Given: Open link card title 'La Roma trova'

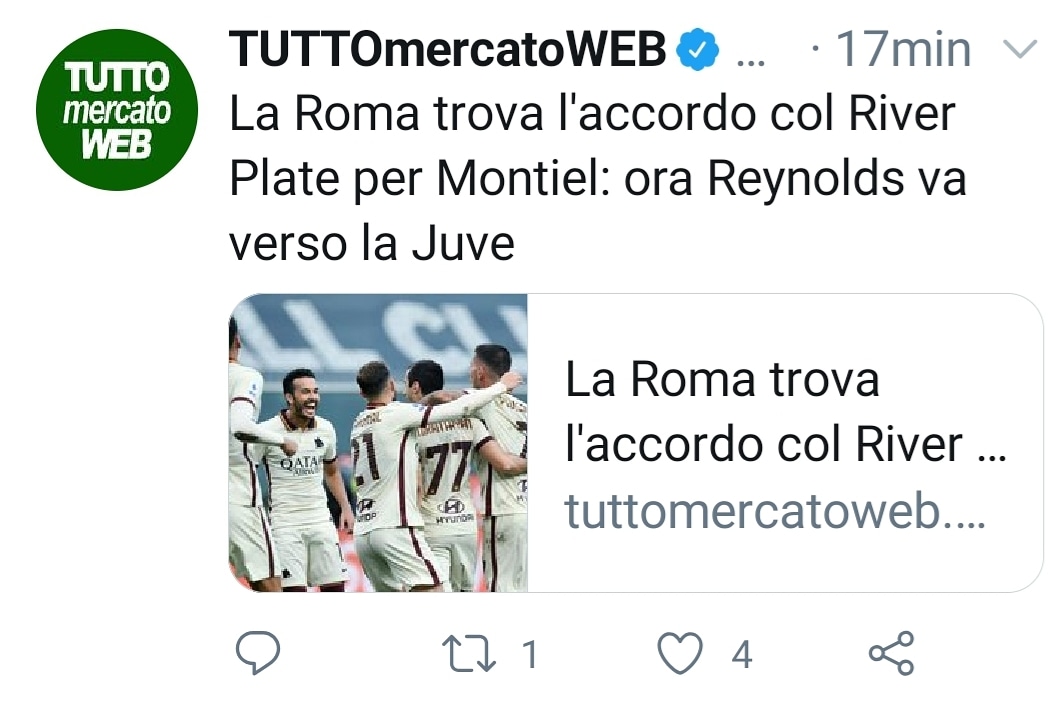Looking at the screenshot, I should 722,380.
